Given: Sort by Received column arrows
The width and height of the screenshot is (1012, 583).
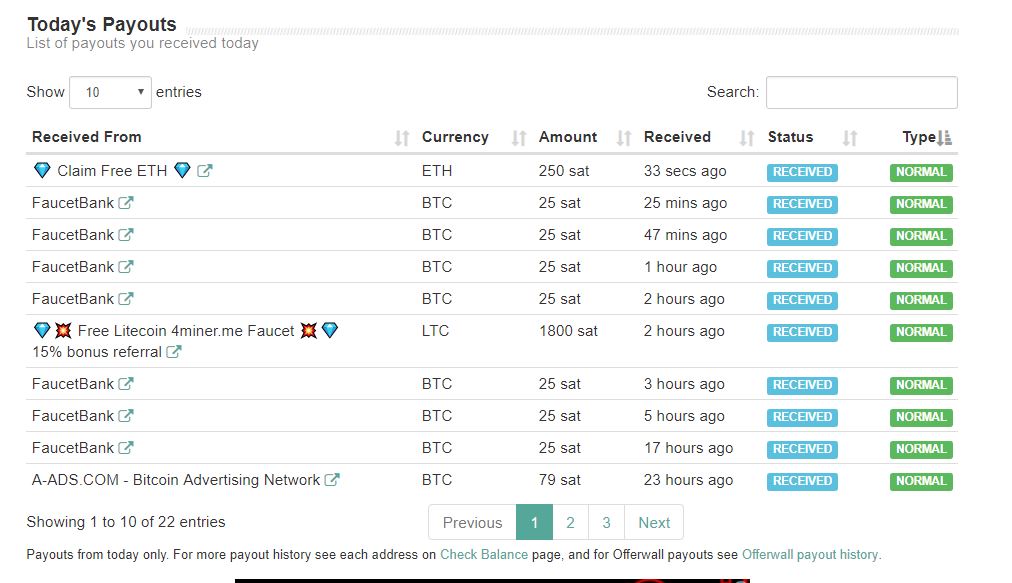Looking at the screenshot, I should click(747, 138).
